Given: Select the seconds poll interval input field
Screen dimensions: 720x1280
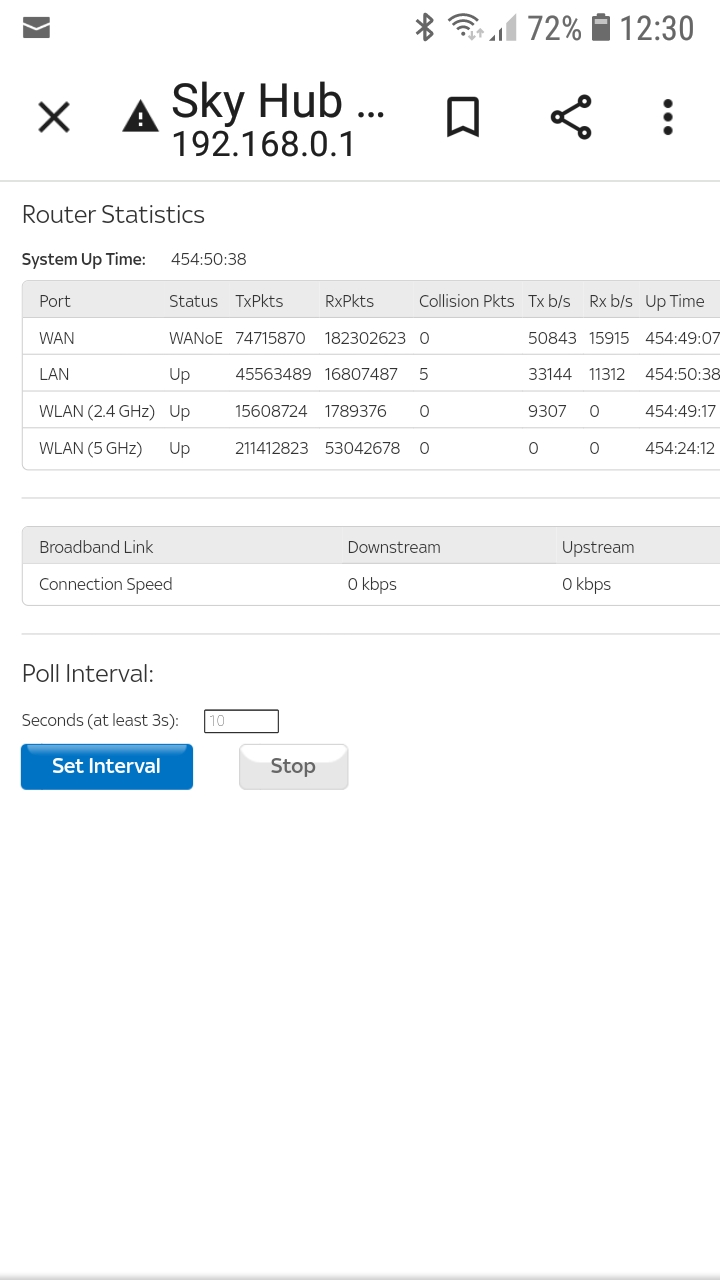Looking at the screenshot, I should coord(241,720).
